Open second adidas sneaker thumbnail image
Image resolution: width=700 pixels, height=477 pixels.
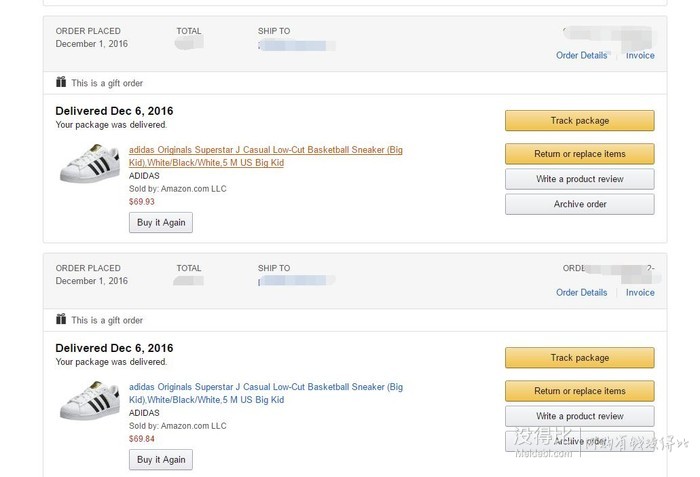90,401
